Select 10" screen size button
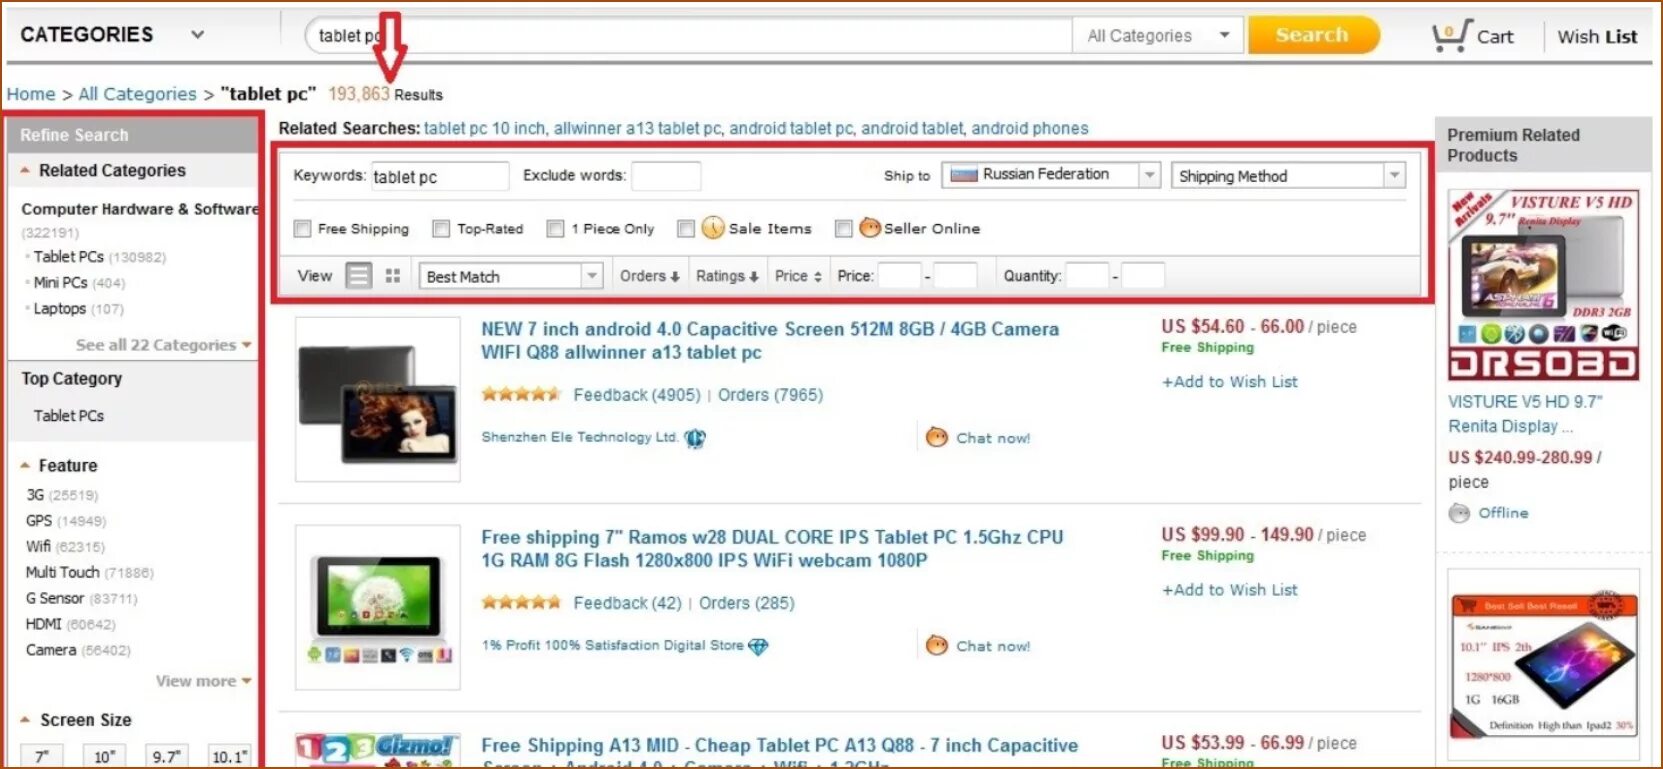Viewport: 1663px width, 769px height. 105,757
